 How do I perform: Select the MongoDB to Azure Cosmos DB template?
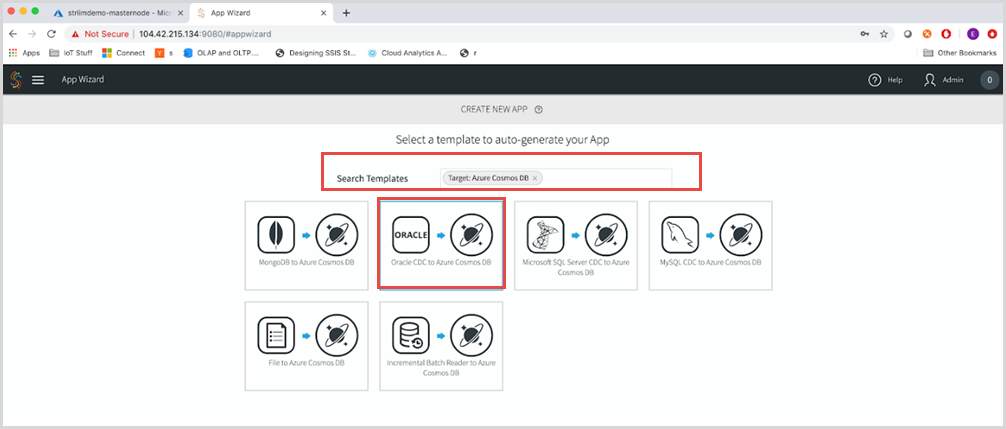tap(307, 245)
